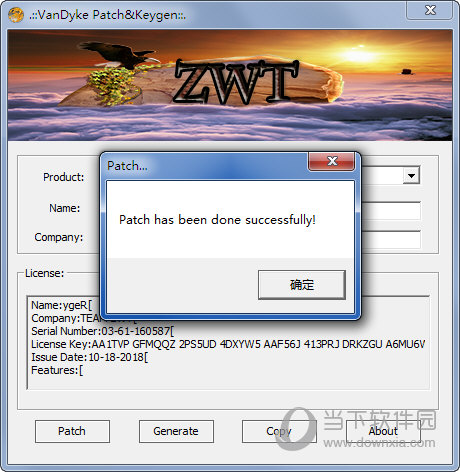Click the Copy button
This screenshot has height=472, width=460.
point(279,431)
